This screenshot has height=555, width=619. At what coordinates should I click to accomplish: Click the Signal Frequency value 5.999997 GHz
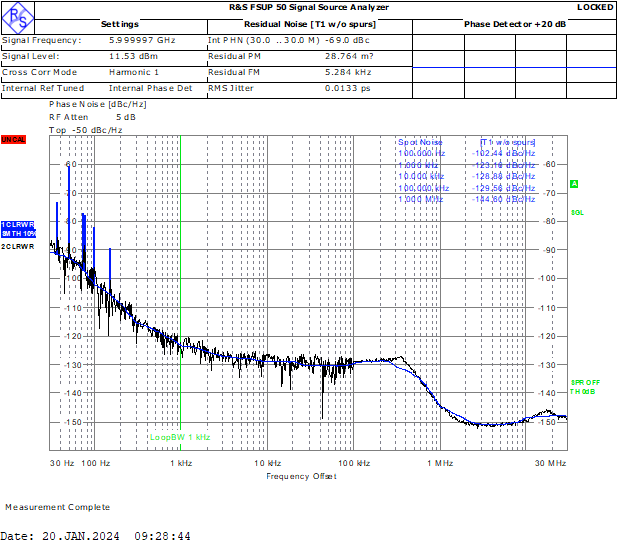point(142,40)
